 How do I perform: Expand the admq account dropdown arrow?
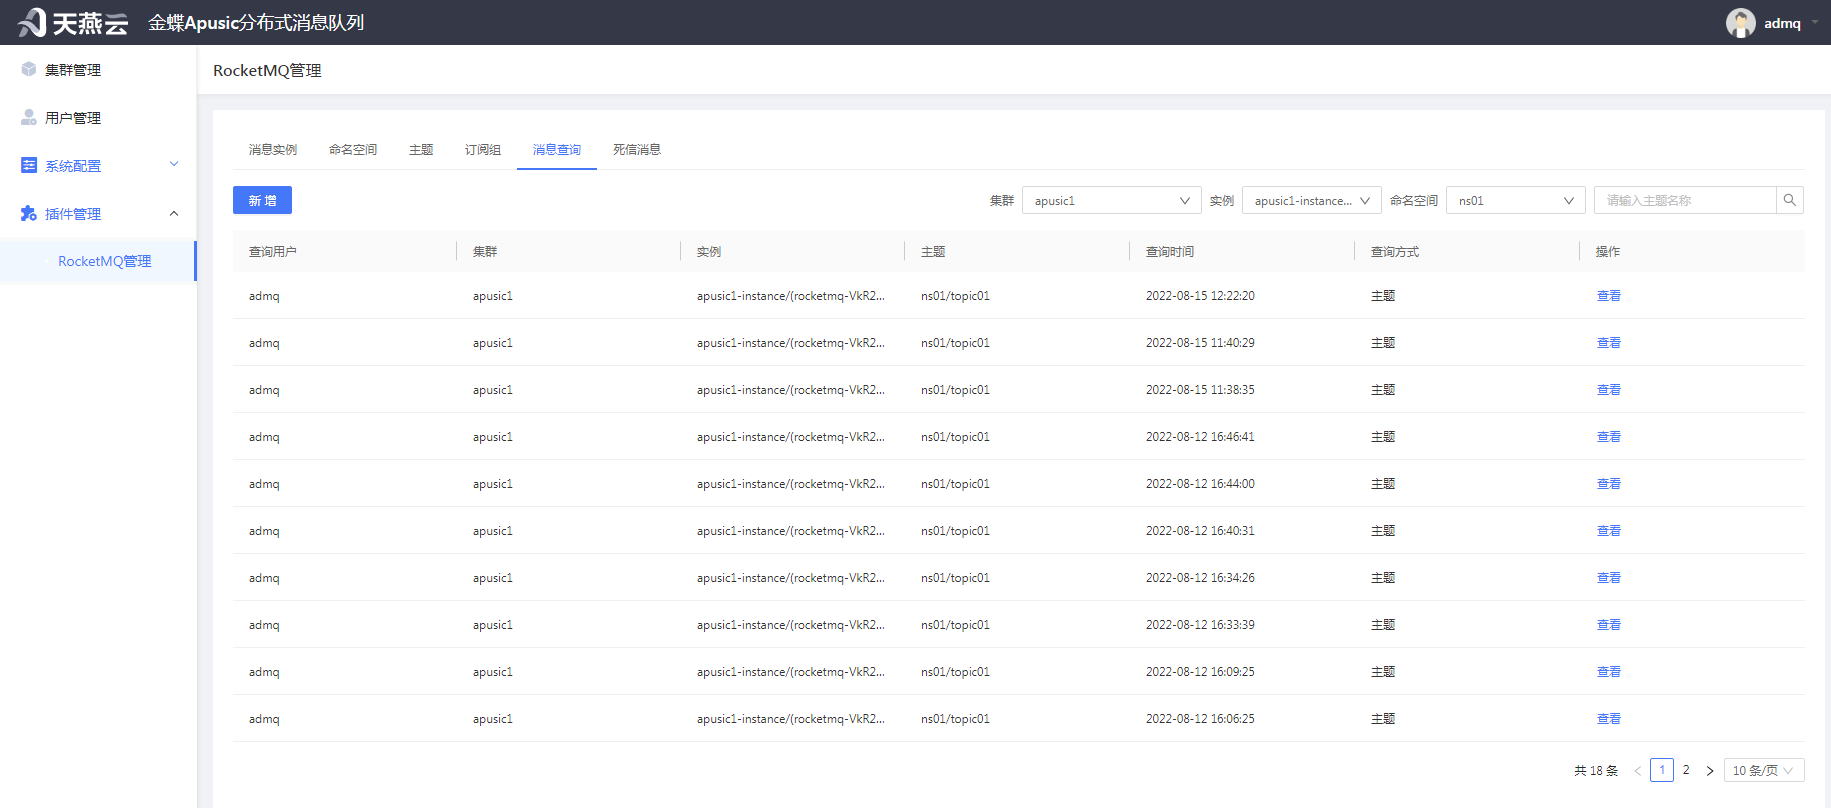[1815, 22]
